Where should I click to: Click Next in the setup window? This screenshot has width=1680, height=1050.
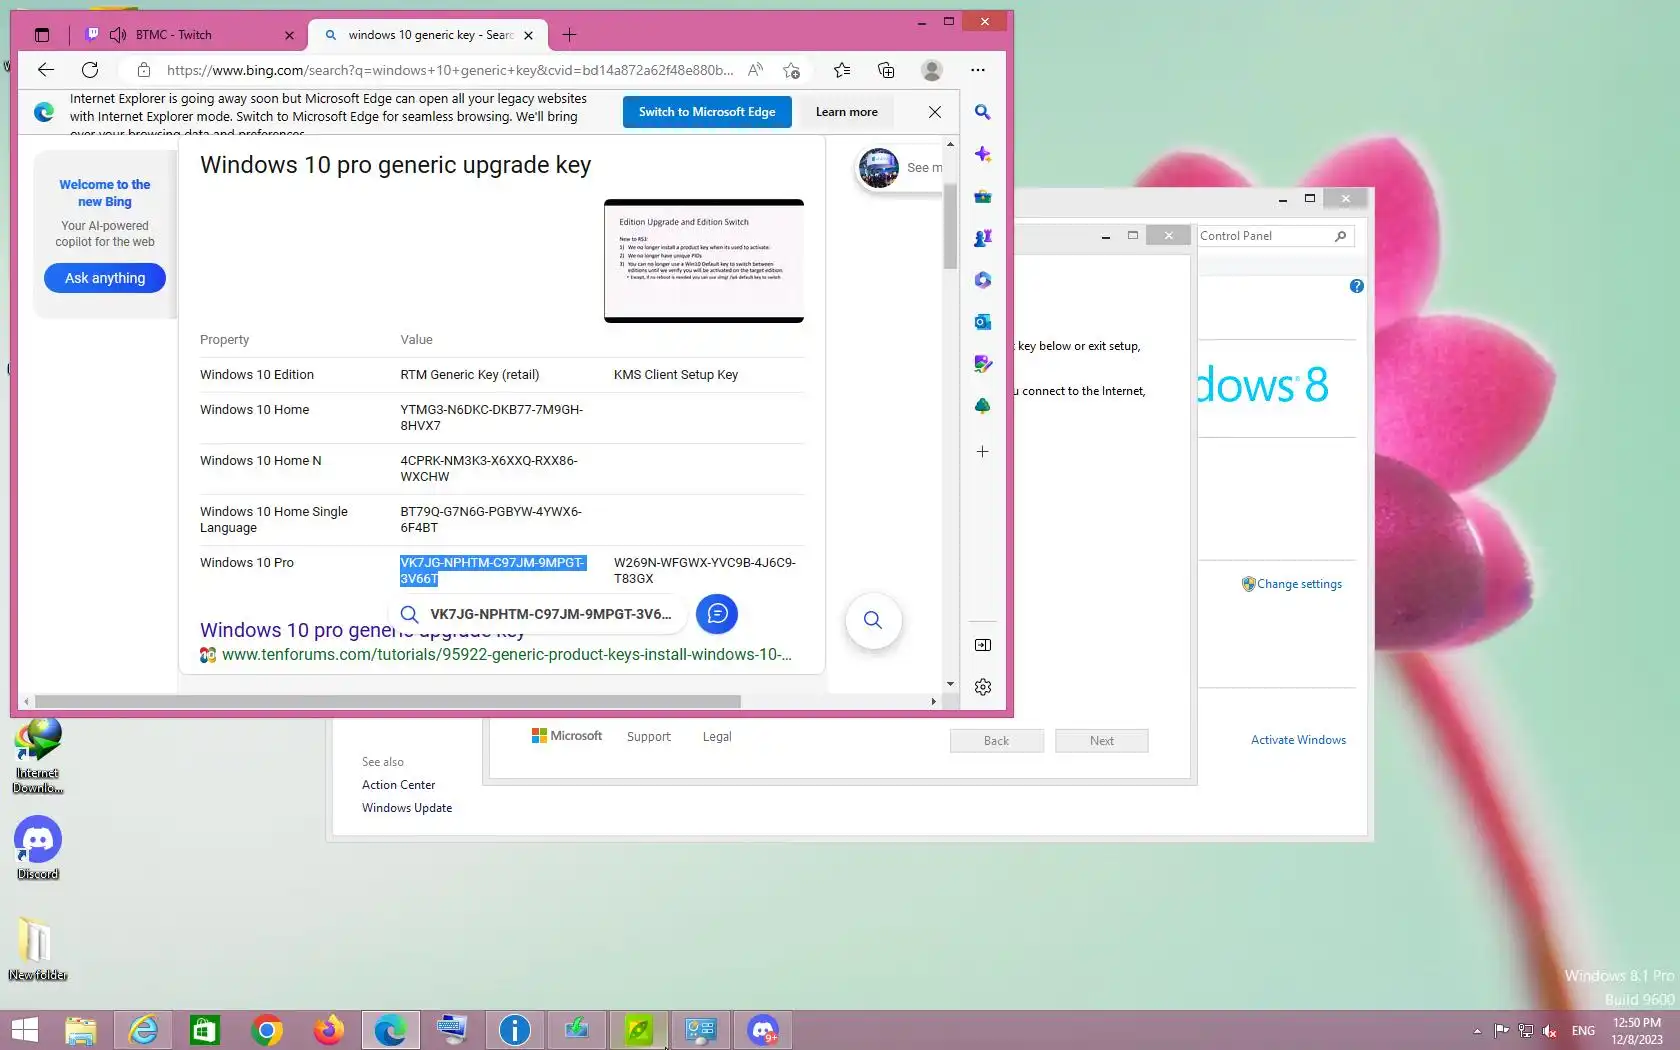1102,741
